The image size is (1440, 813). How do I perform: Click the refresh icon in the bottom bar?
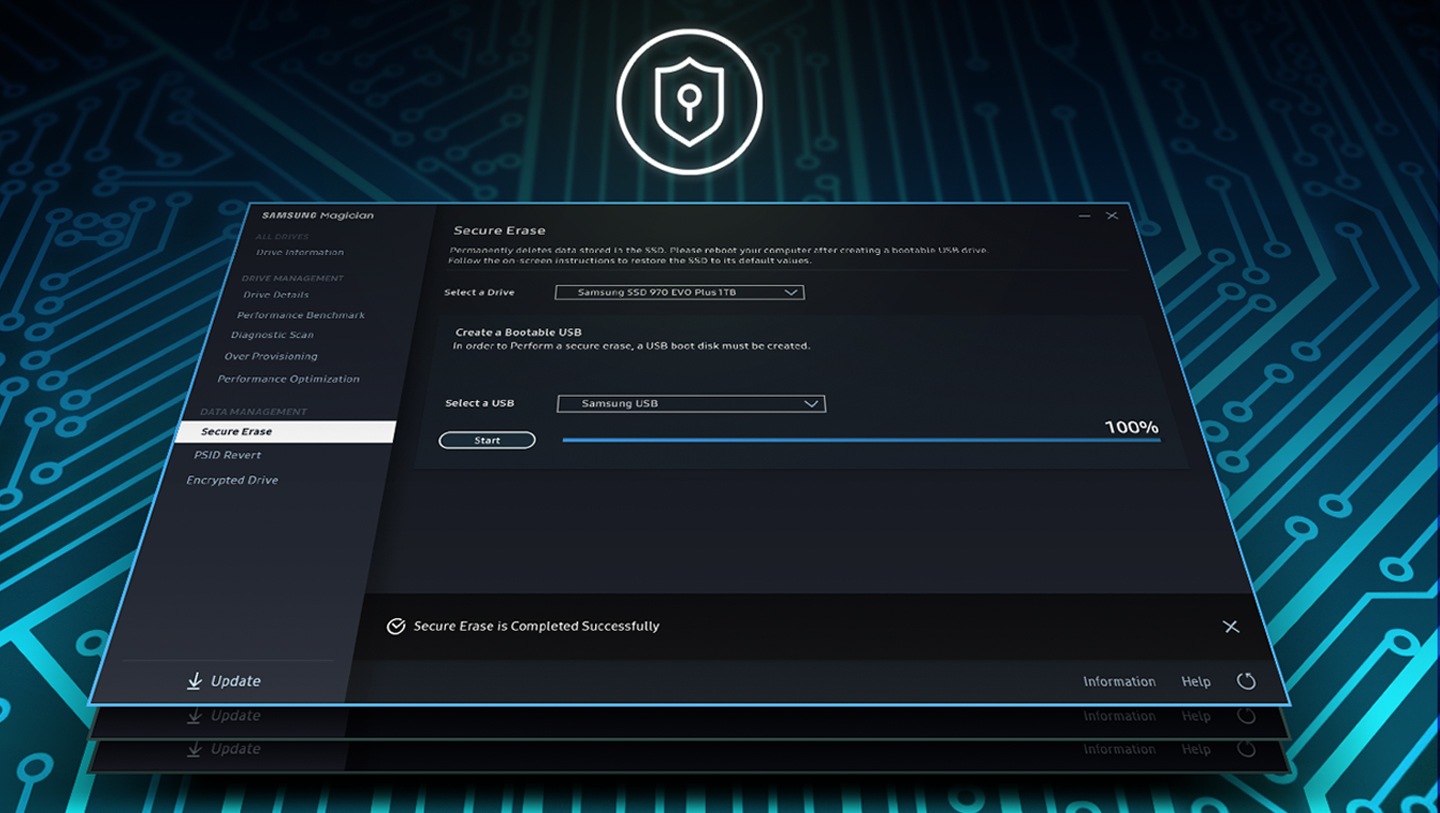pyautogui.click(x=1245, y=681)
